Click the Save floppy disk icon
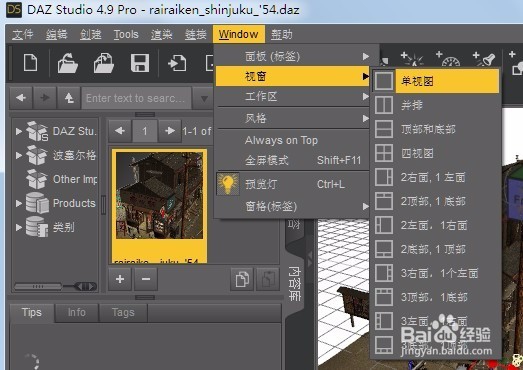The width and height of the screenshot is (523, 370). (x=140, y=63)
